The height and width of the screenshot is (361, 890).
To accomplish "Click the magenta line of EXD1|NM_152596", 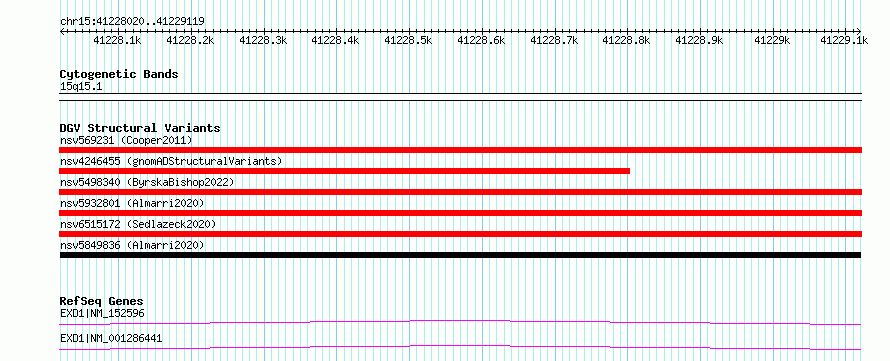I will tap(460, 322).
